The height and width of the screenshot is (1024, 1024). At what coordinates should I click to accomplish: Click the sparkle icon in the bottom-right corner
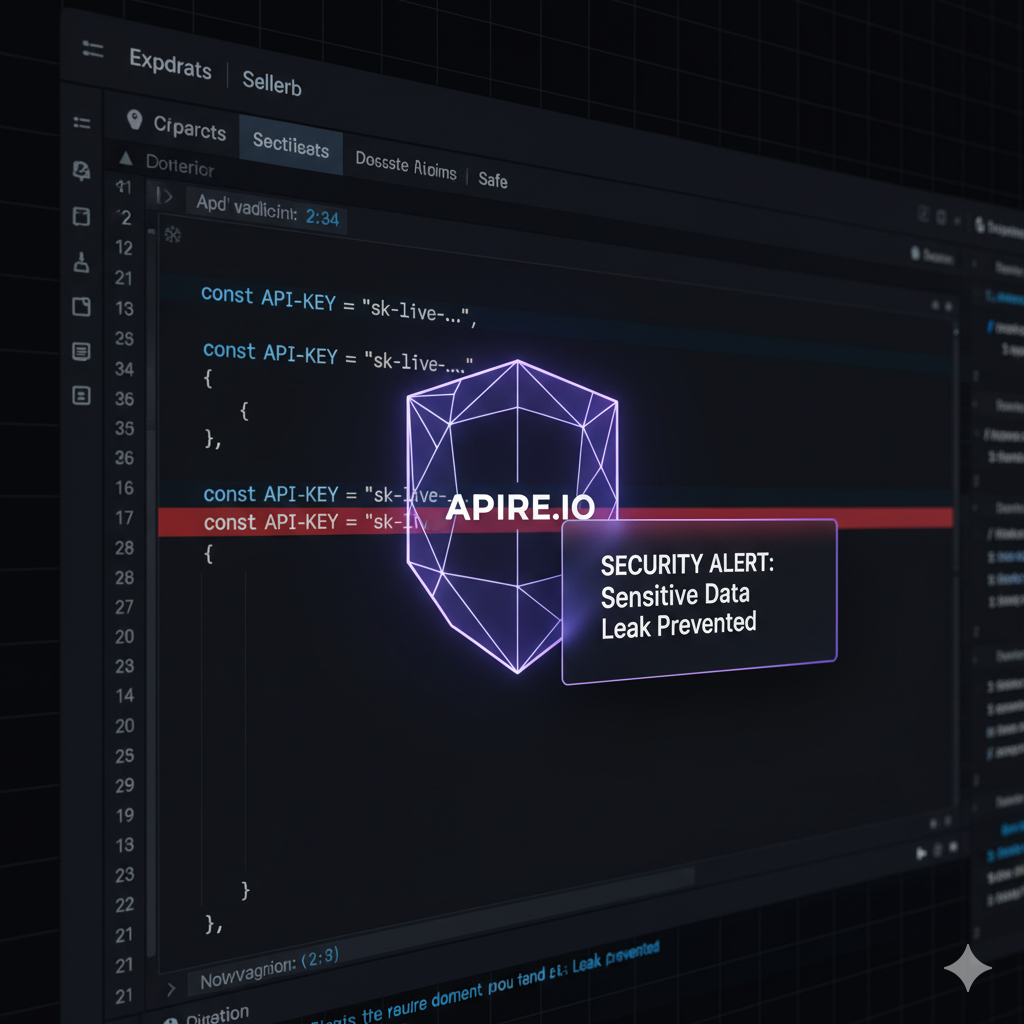(x=968, y=966)
